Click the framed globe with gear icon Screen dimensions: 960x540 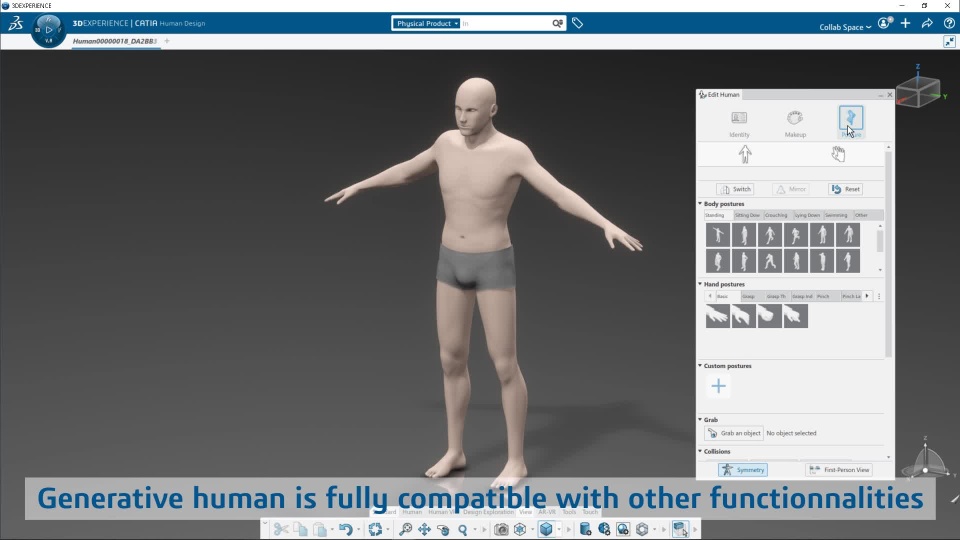click(x=623, y=529)
